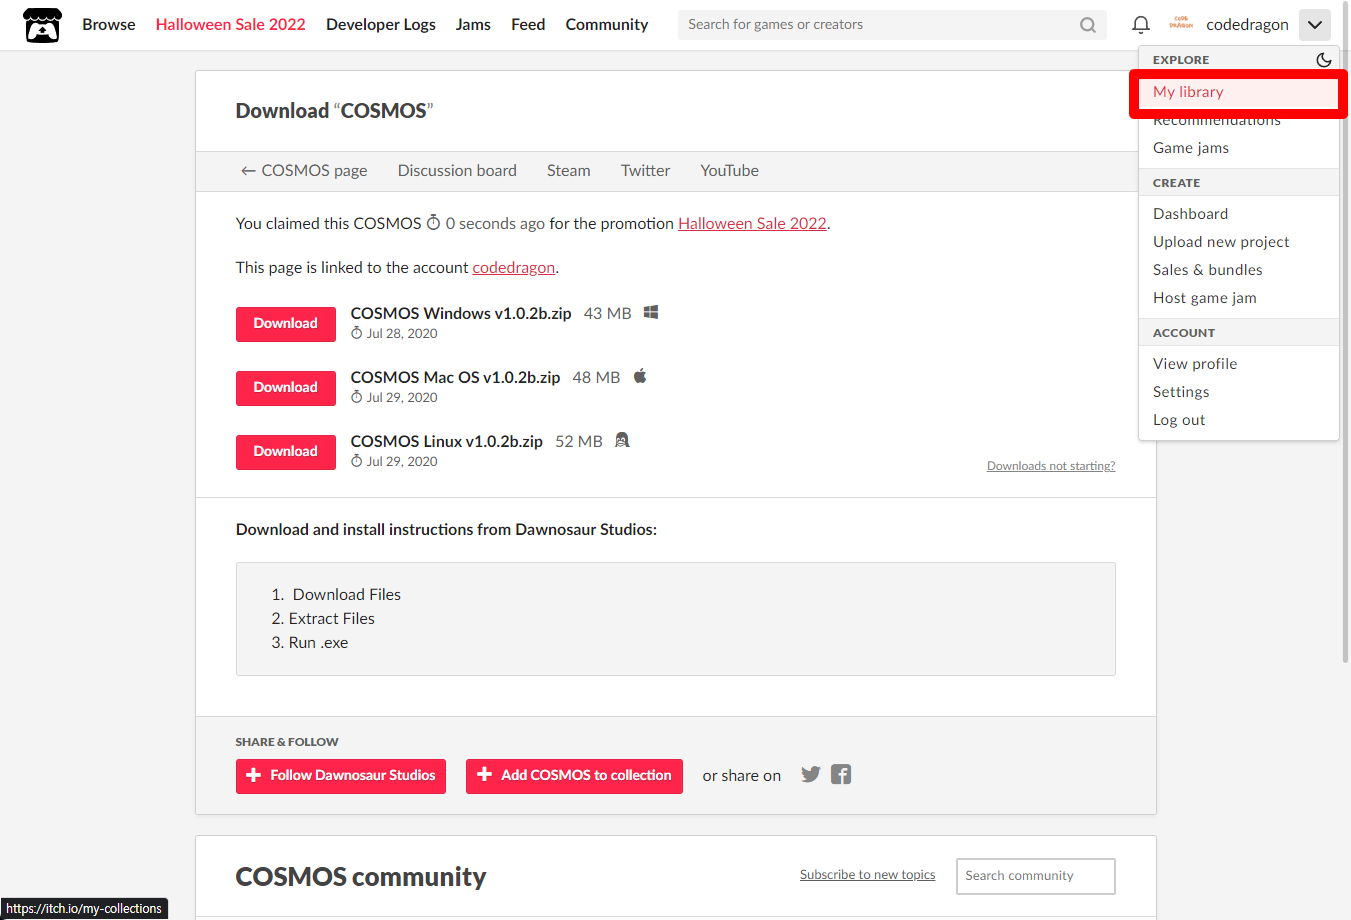
Task: Click the codedragon username in header
Action: pyautogui.click(x=1247, y=25)
